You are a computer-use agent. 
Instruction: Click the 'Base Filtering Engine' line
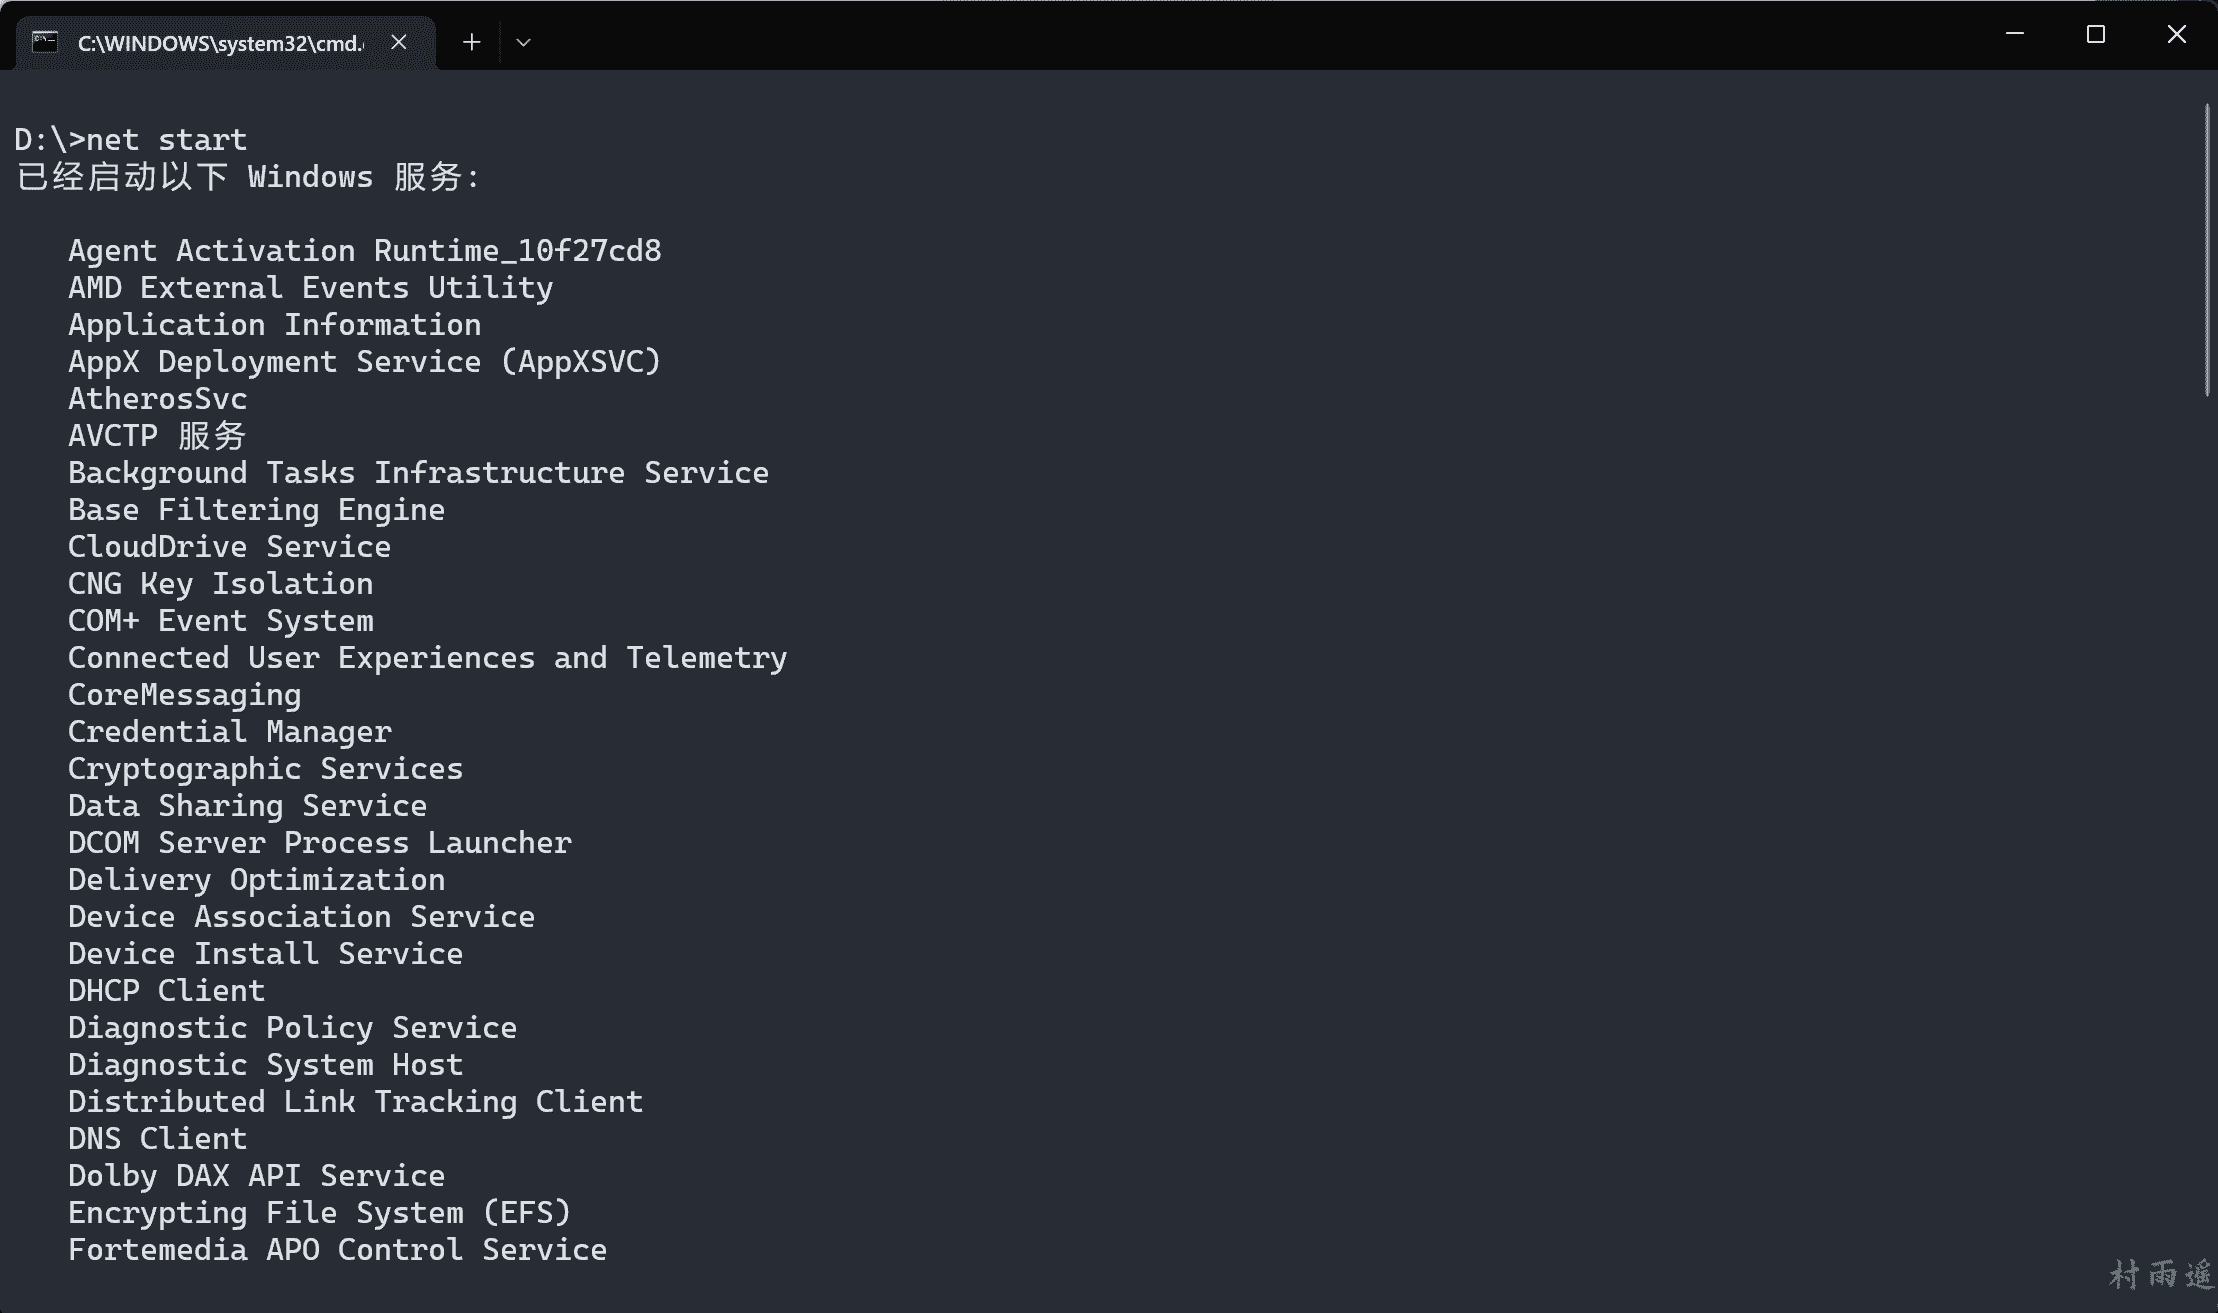[x=256, y=510]
